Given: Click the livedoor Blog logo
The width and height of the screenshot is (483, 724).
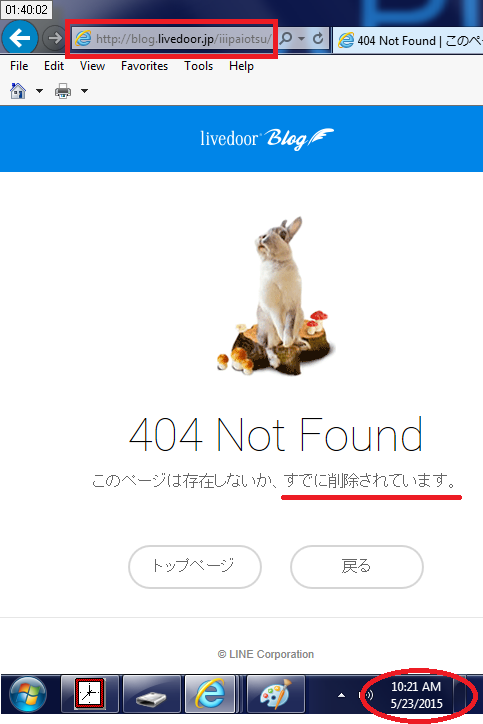Looking at the screenshot, I should click(267, 139).
